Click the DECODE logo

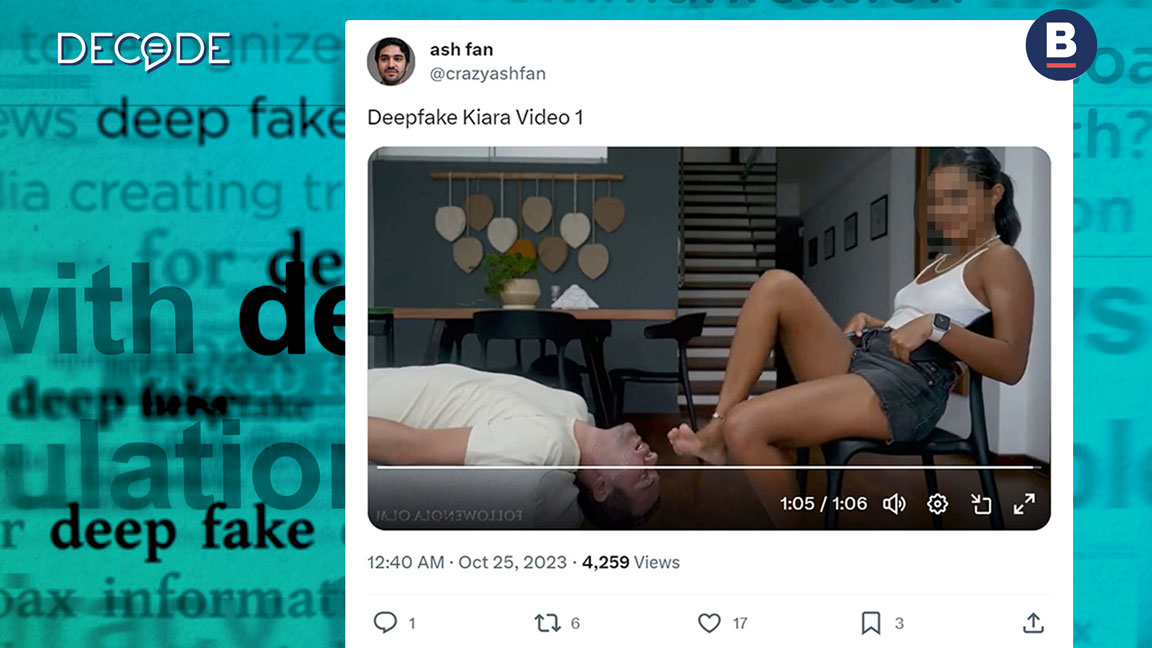click(x=145, y=51)
